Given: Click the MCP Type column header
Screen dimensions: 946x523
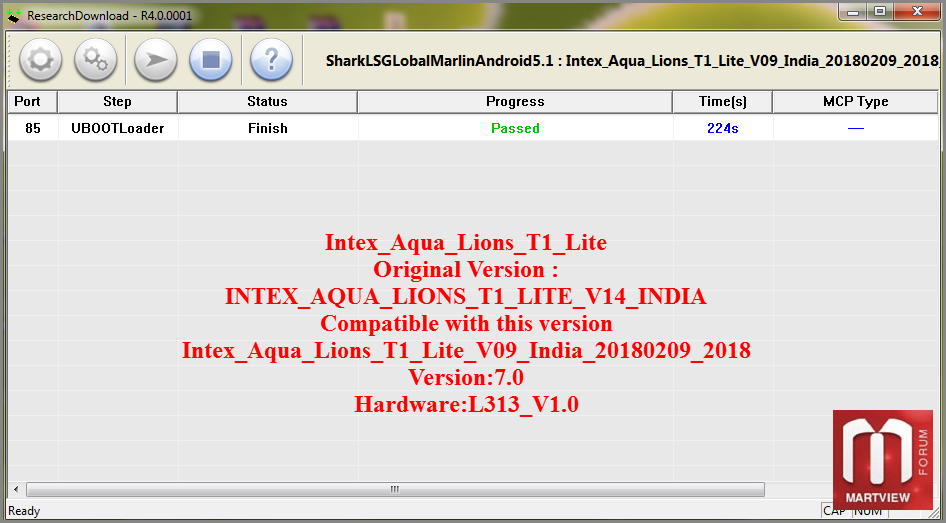Looking at the screenshot, I should click(856, 102).
